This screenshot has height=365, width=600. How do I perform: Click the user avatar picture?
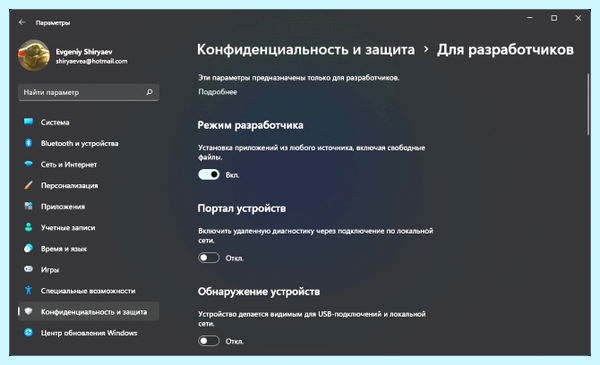coord(34,55)
